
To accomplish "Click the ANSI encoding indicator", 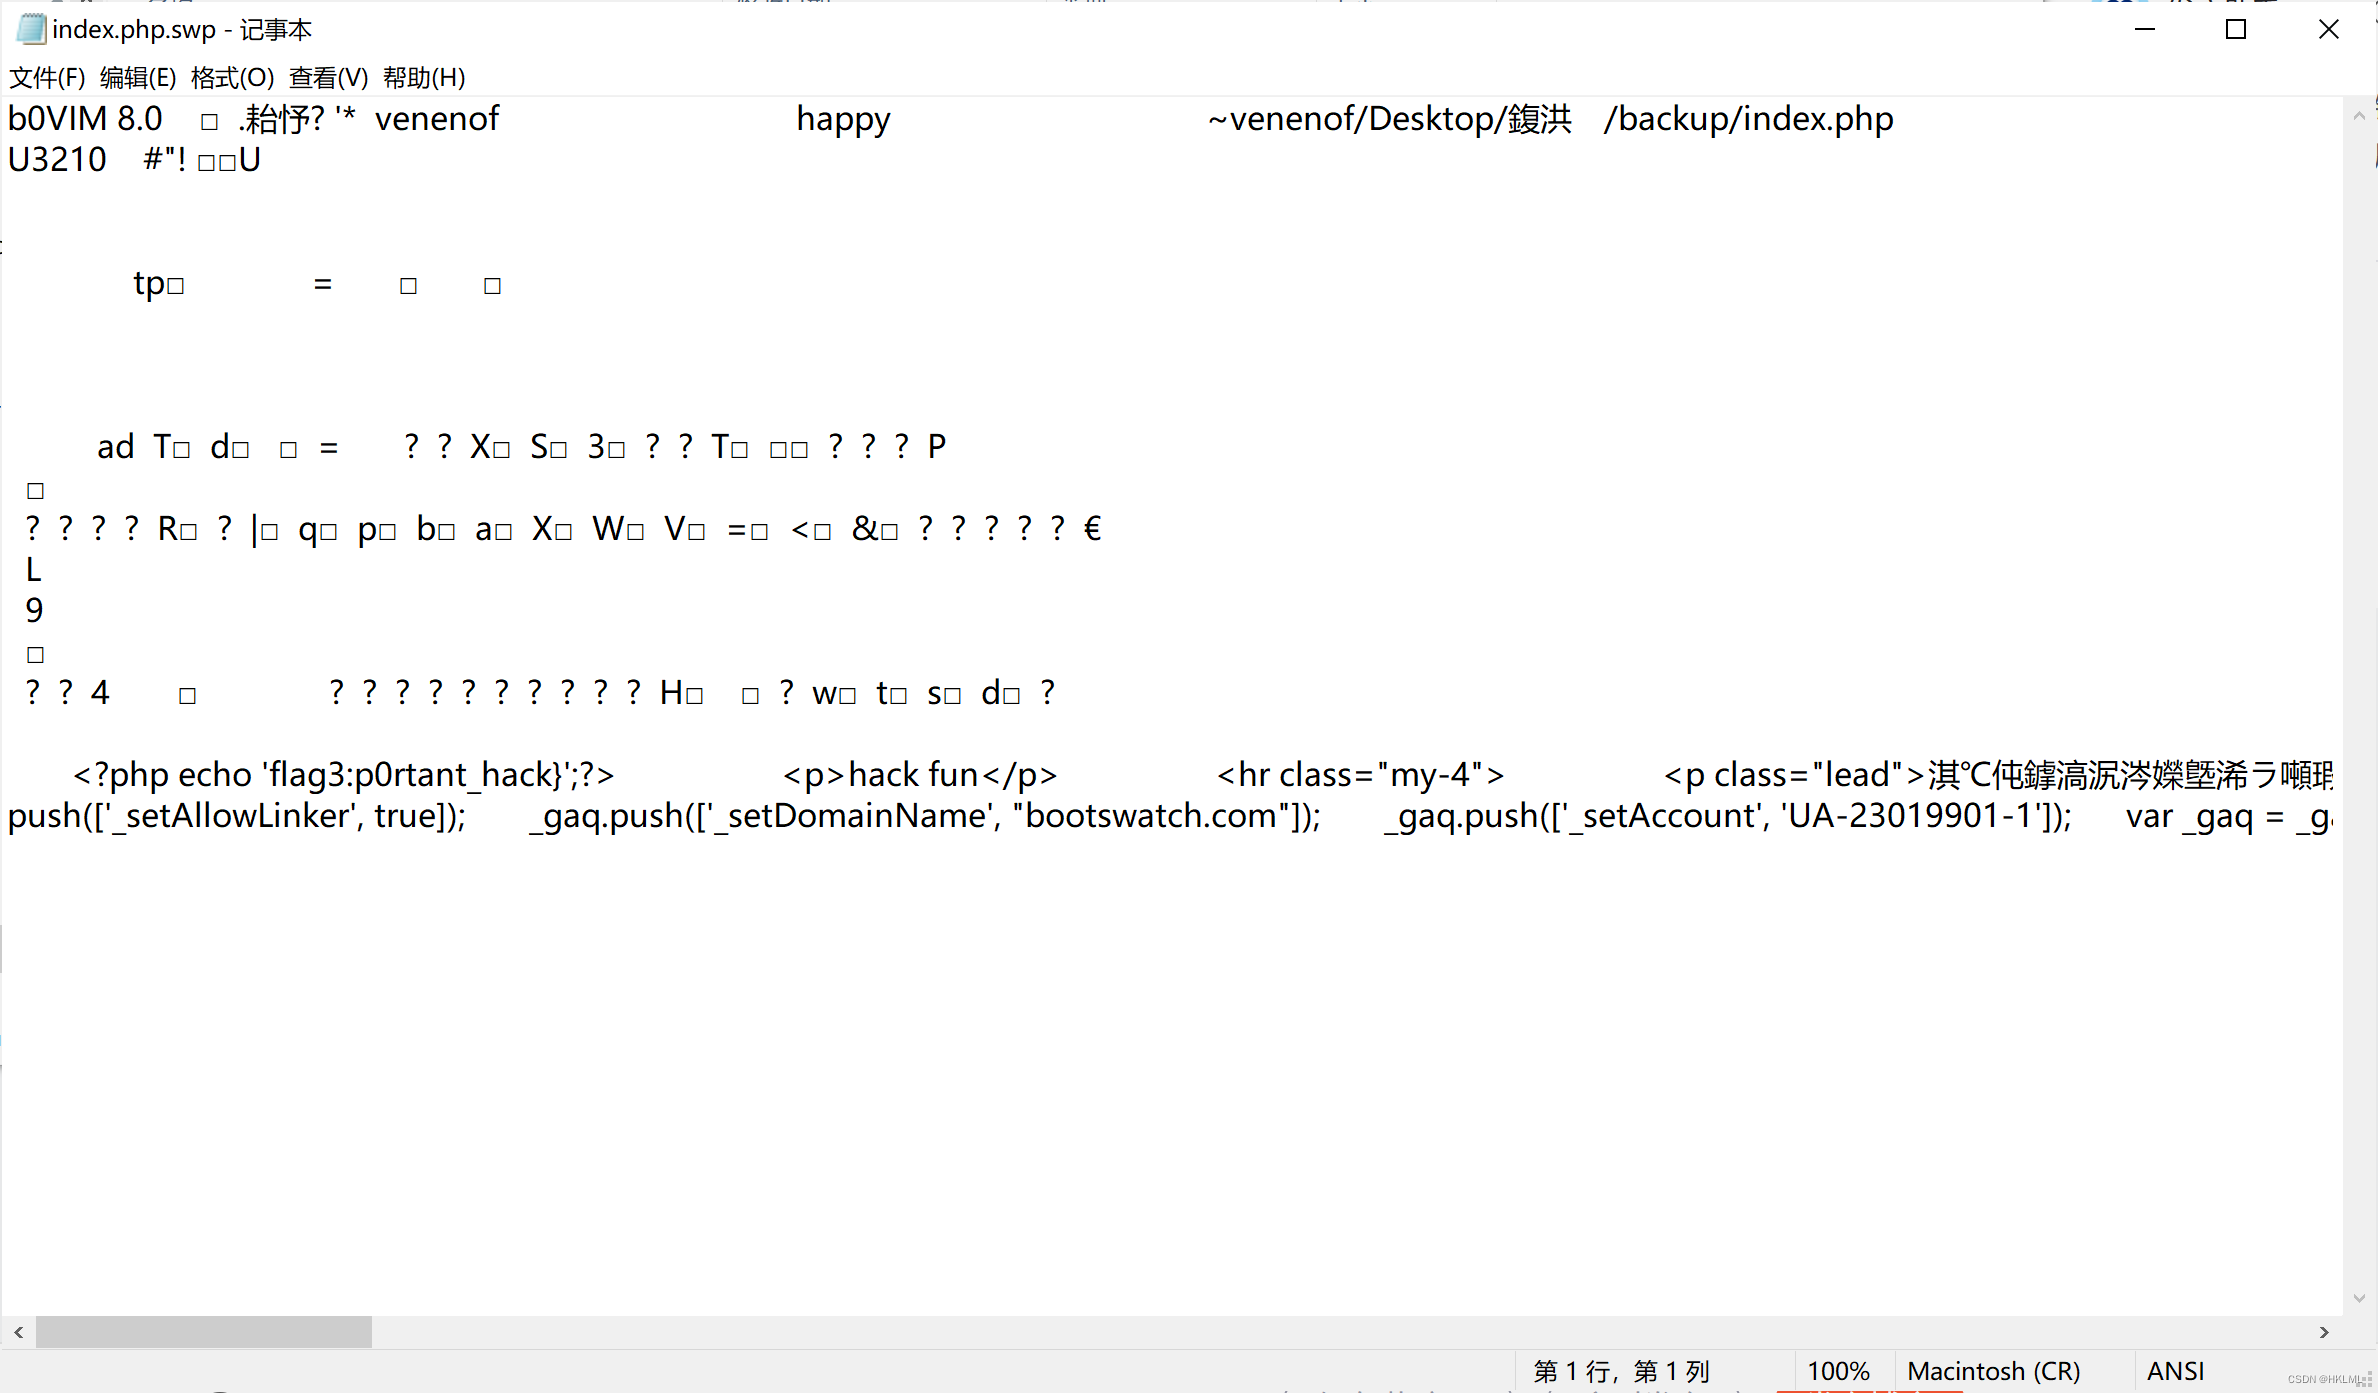I will point(2175,1371).
